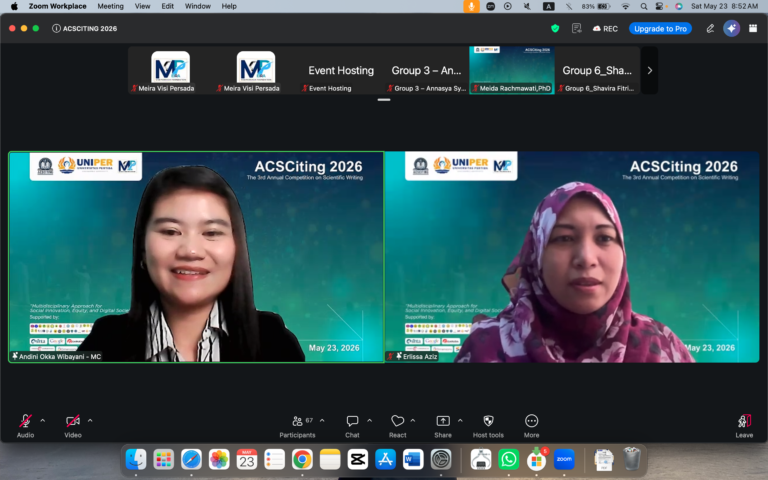The width and height of the screenshot is (768, 480).
Task: Open Host tools shield
Action: [488, 425]
